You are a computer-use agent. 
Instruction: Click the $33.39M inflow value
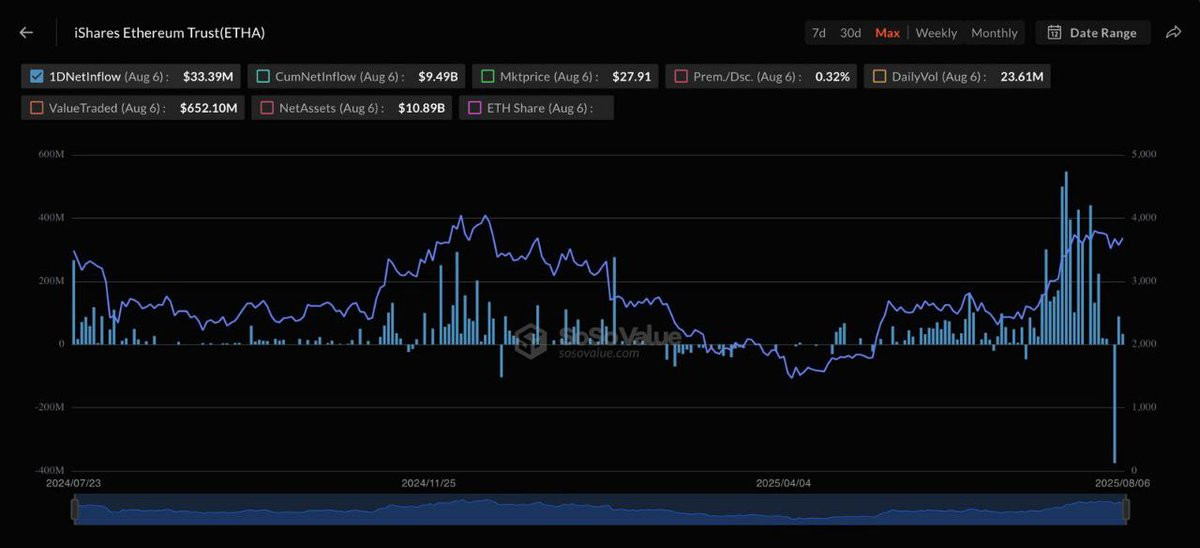207,76
